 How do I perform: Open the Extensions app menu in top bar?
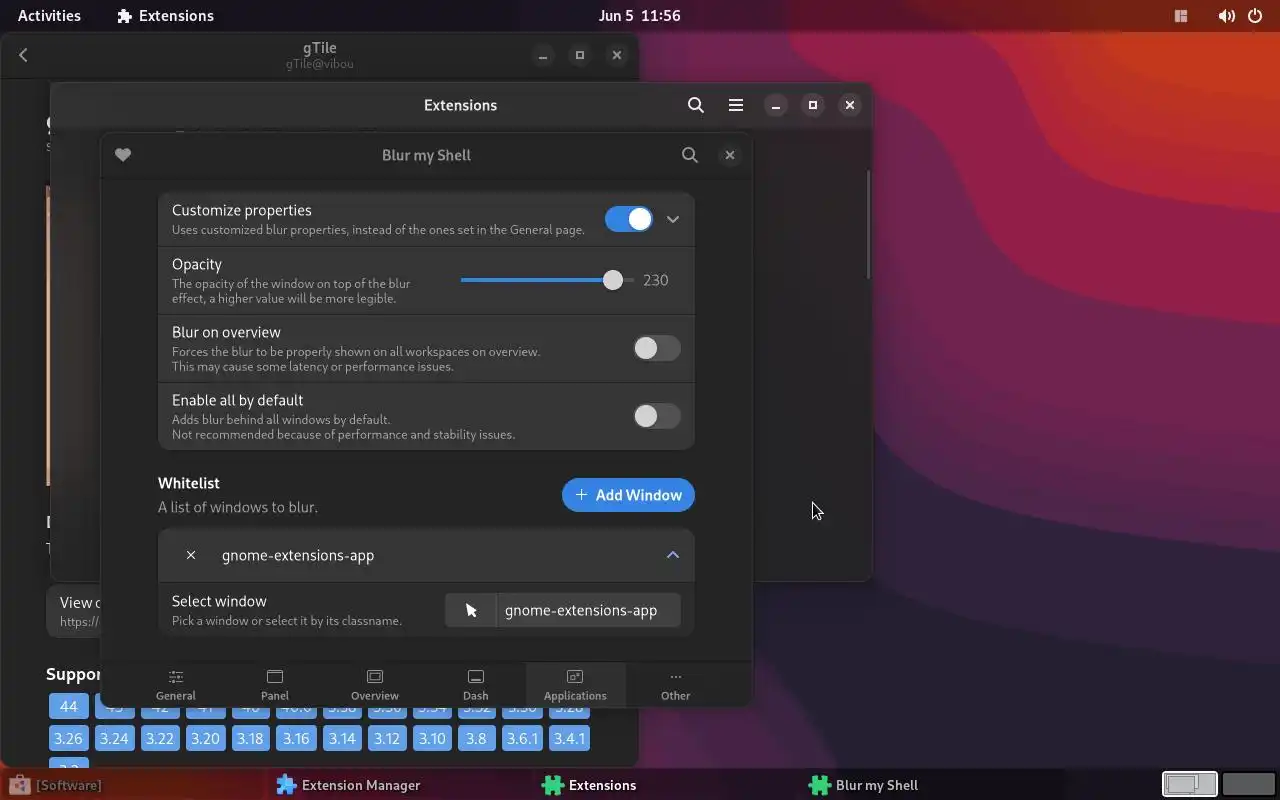165,16
